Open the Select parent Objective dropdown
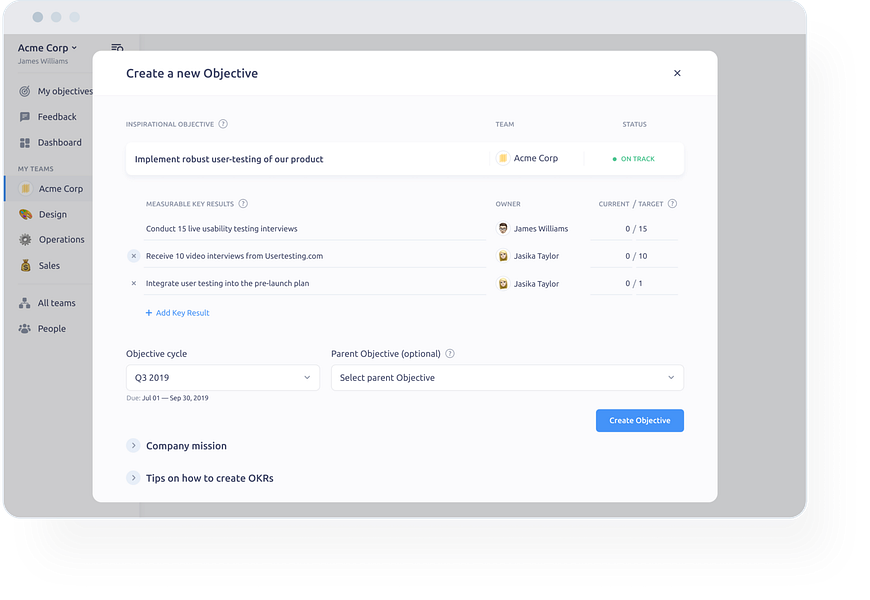 coord(507,377)
